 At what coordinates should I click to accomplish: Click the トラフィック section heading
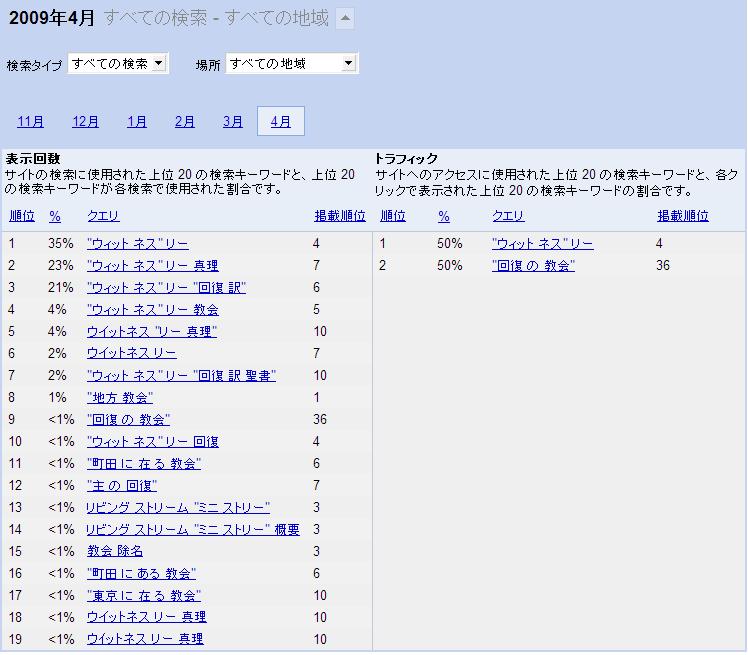tap(406, 159)
